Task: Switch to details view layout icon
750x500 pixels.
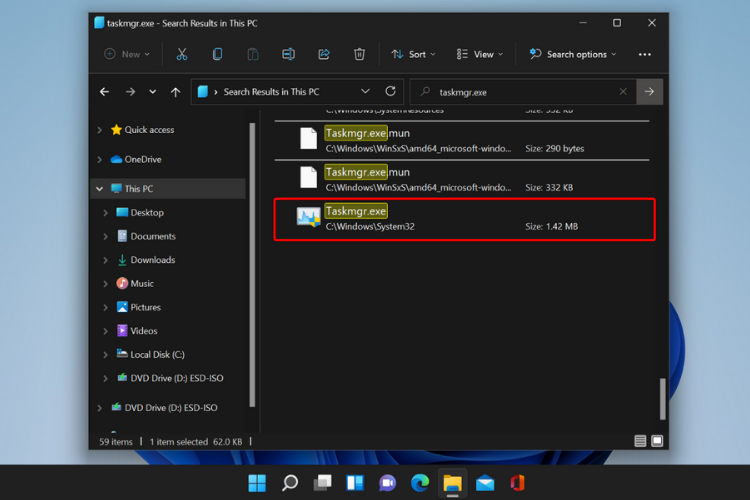Action: (x=640, y=441)
